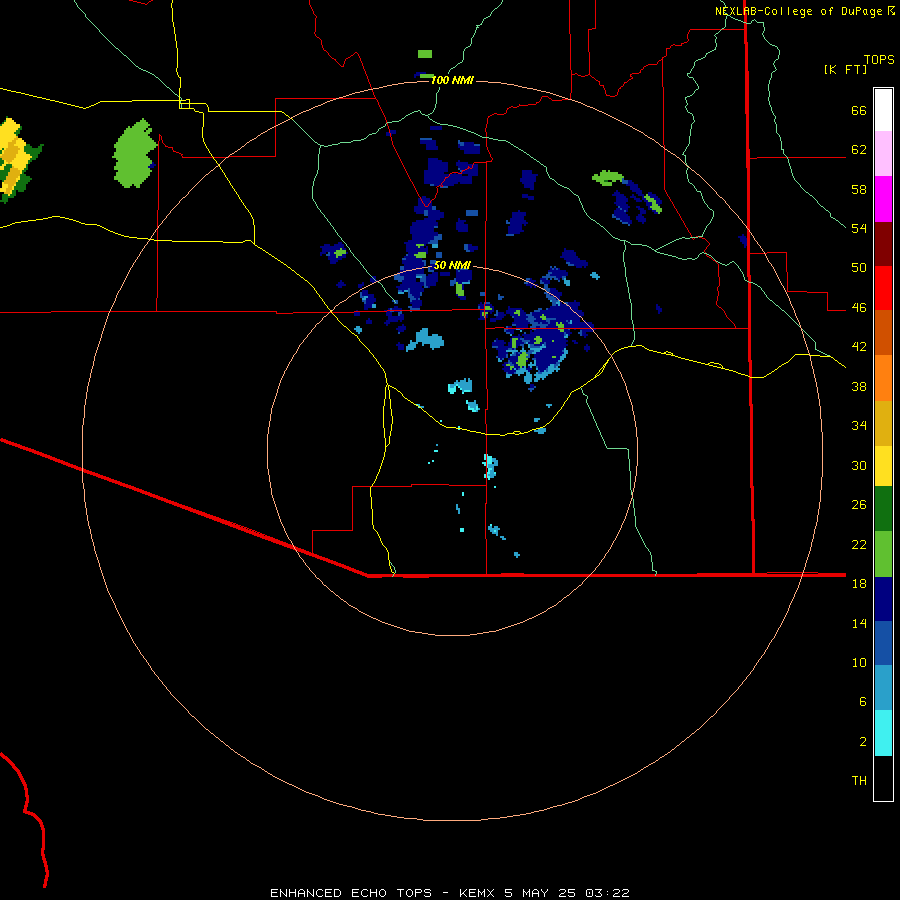Click the navy blue legend swatch
The image size is (900, 900).
coord(883,599)
